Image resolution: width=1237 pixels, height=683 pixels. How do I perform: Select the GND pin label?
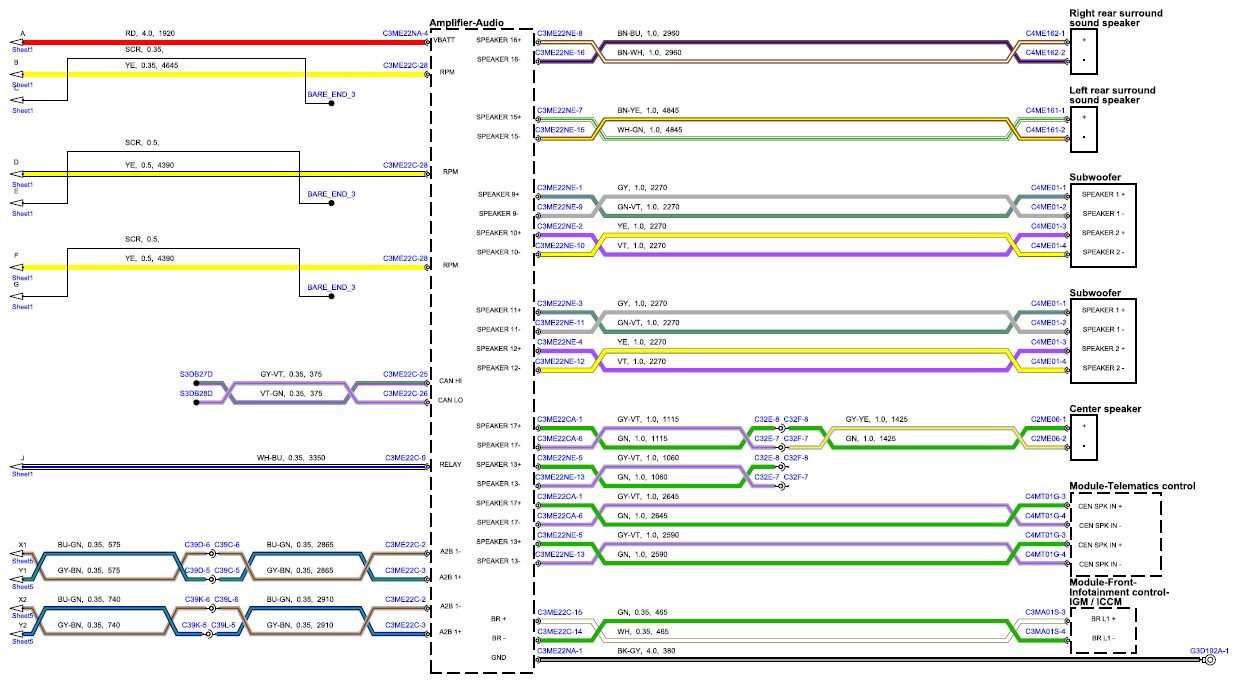tap(499, 657)
